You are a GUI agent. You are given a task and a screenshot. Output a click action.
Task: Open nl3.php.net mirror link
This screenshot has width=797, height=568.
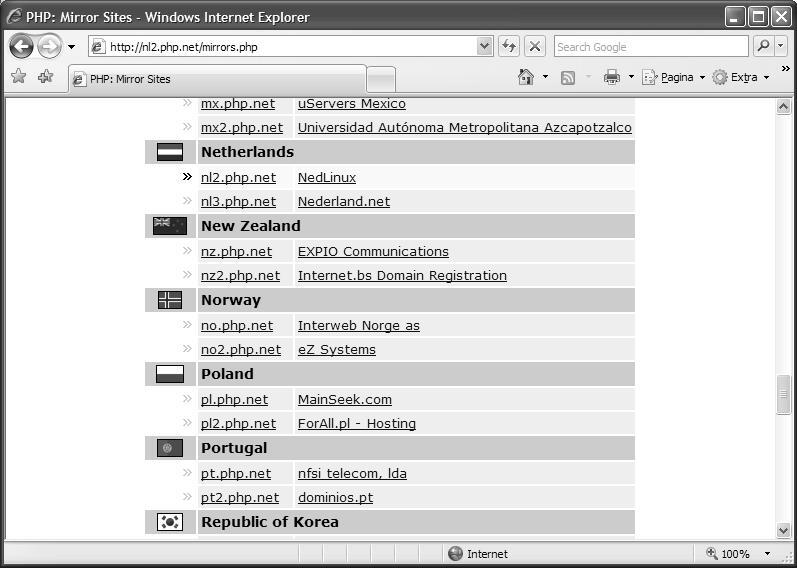[238, 201]
